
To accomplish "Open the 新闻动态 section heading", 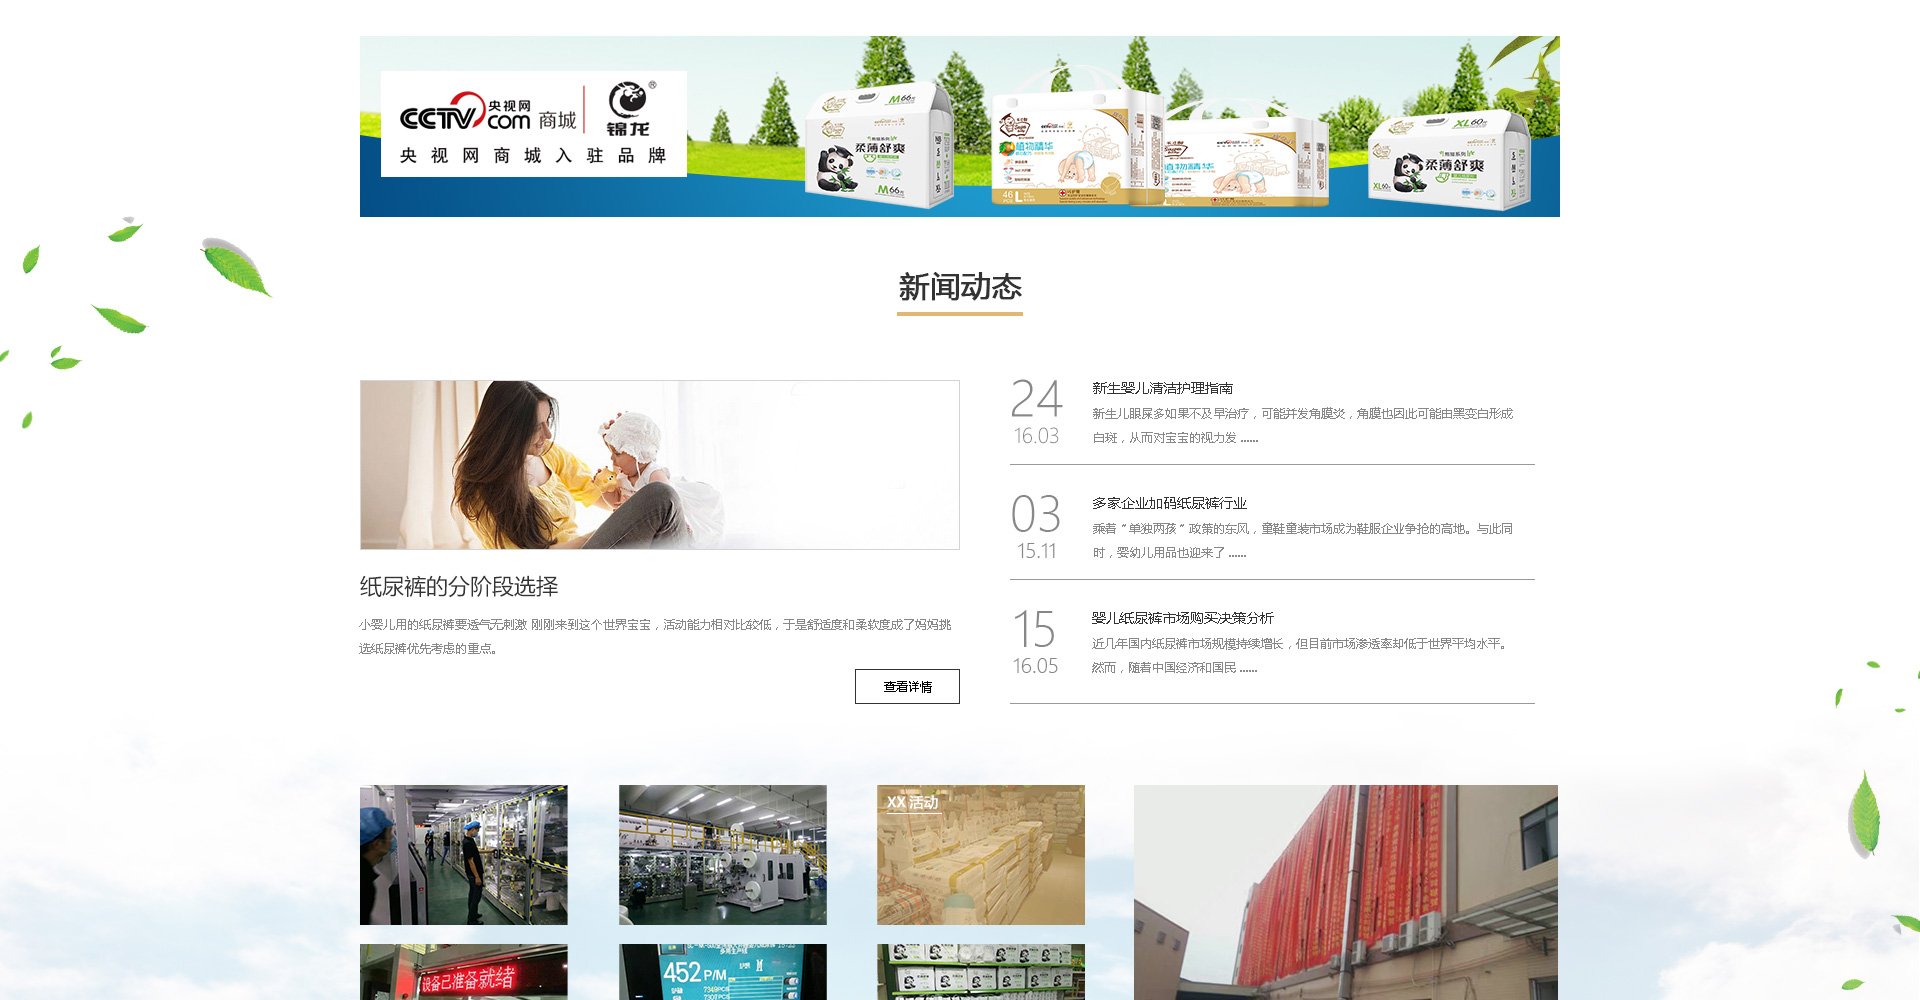I will (x=959, y=288).
